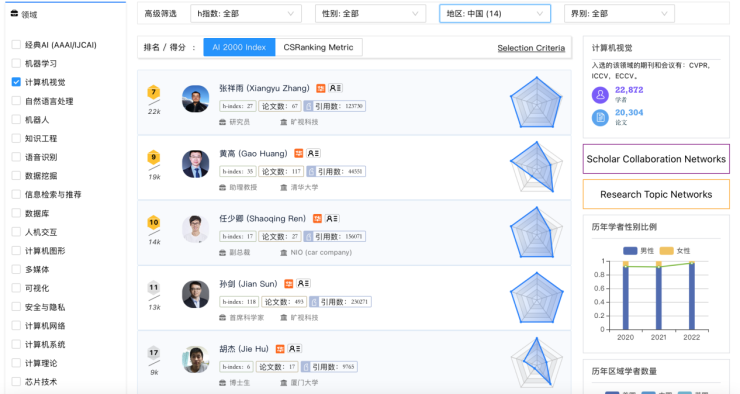Click the purple scholars count icon

point(600,95)
